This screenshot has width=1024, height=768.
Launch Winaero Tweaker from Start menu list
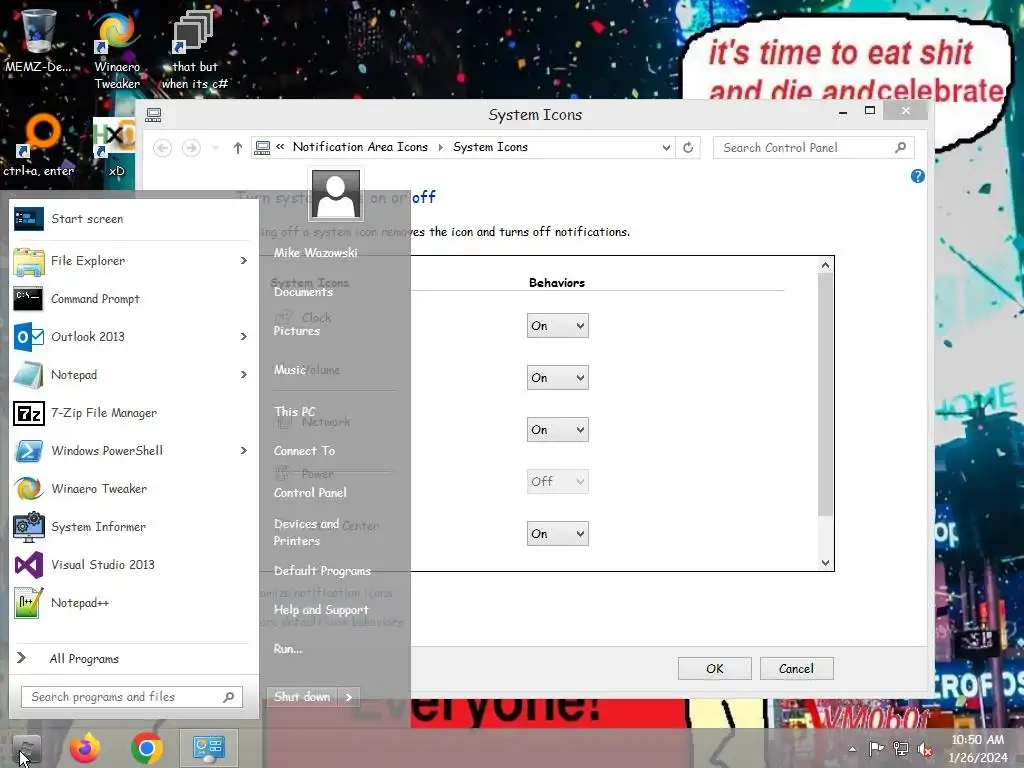point(131,488)
